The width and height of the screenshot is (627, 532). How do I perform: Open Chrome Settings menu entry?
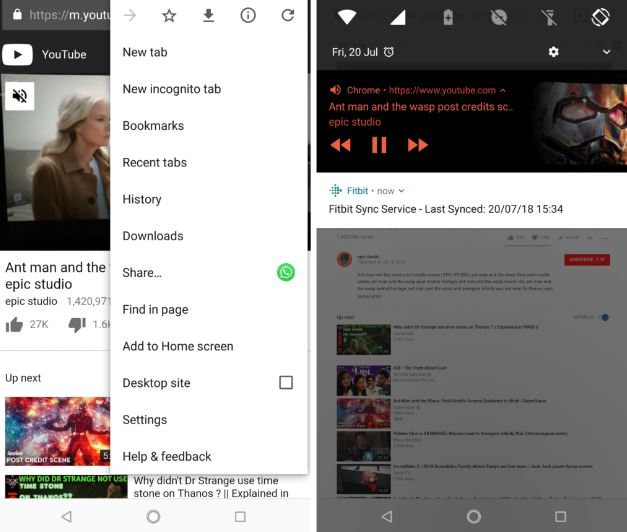tap(209, 420)
